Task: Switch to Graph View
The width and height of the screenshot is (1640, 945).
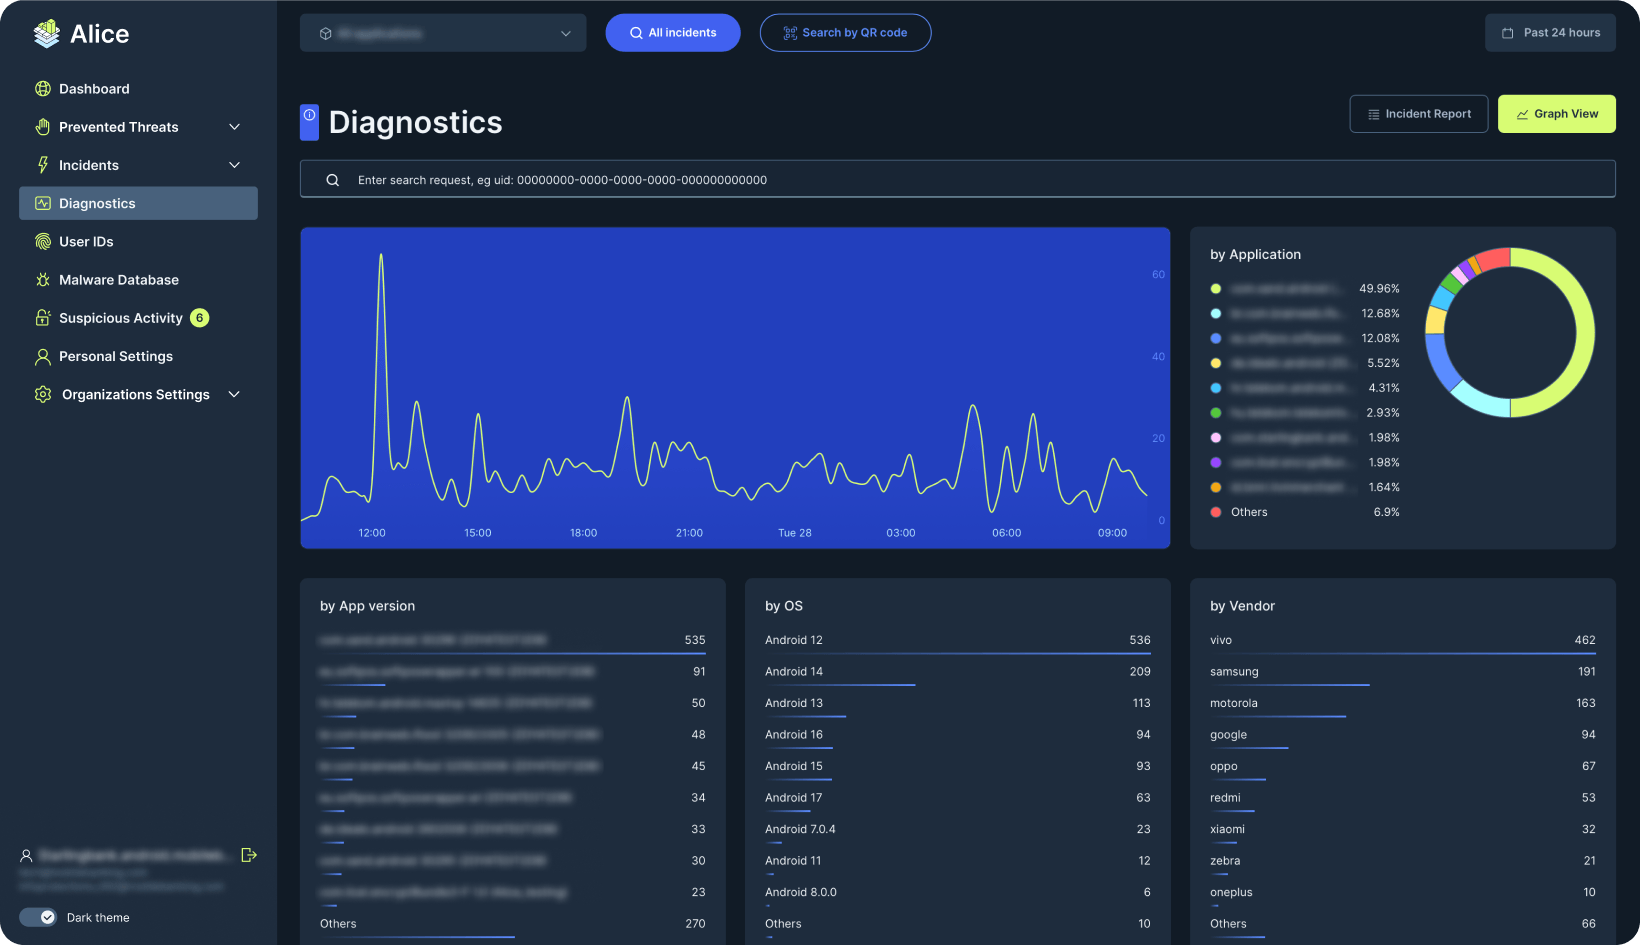Action: click(x=1556, y=114)
